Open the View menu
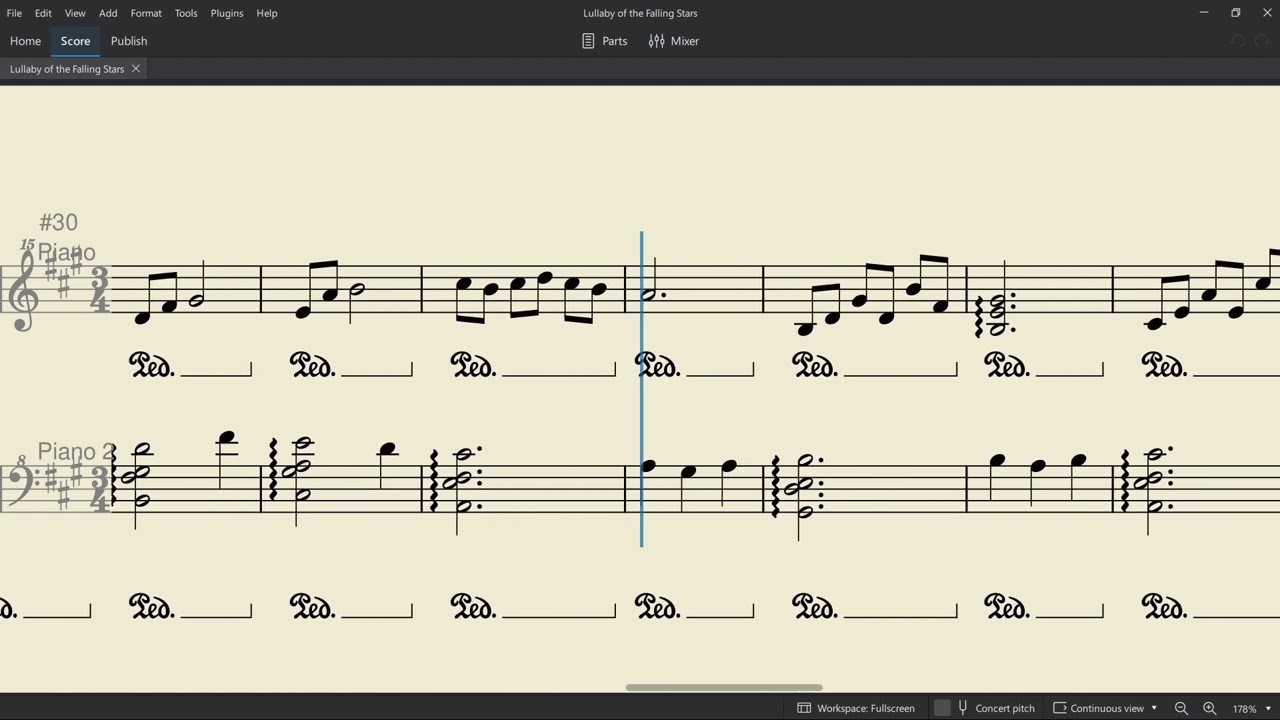 pyautogui.click(x=75, y=13)
